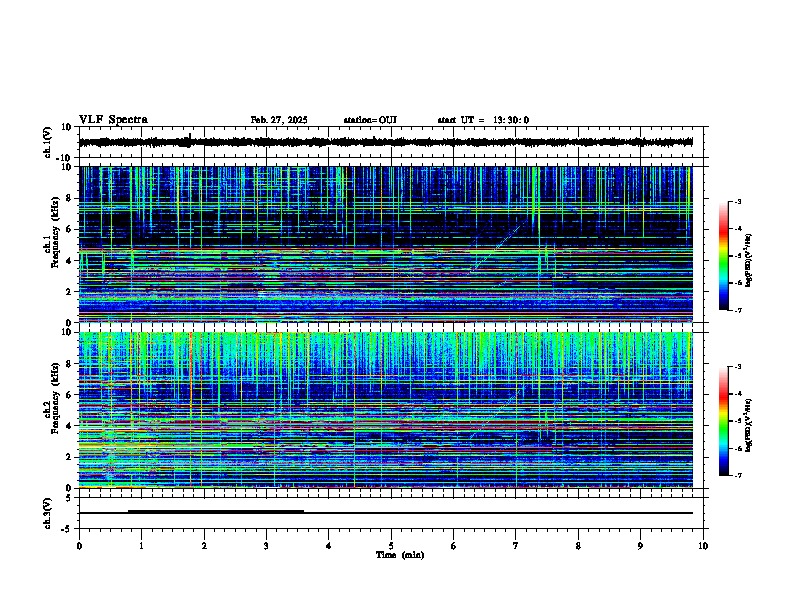Click the "ch.3(V)" axis label
This screenshot has width=792, height=612.
(x=47, y=513)
